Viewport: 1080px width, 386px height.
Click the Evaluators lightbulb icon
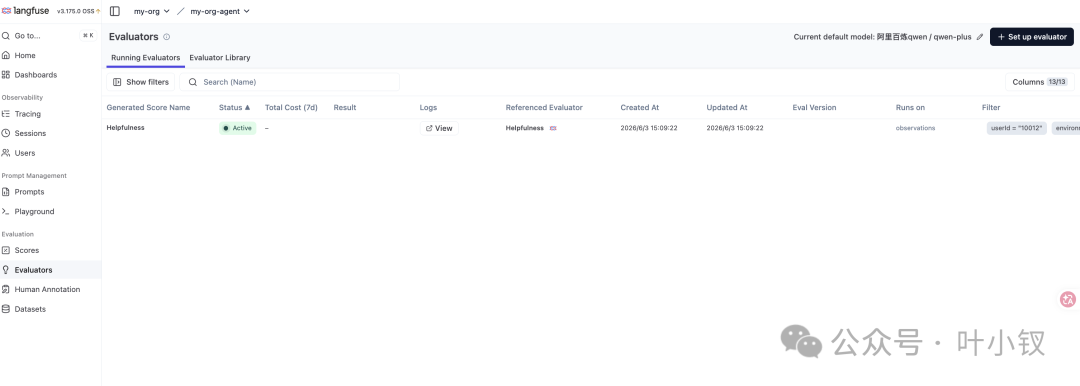(x=6, y=270)
